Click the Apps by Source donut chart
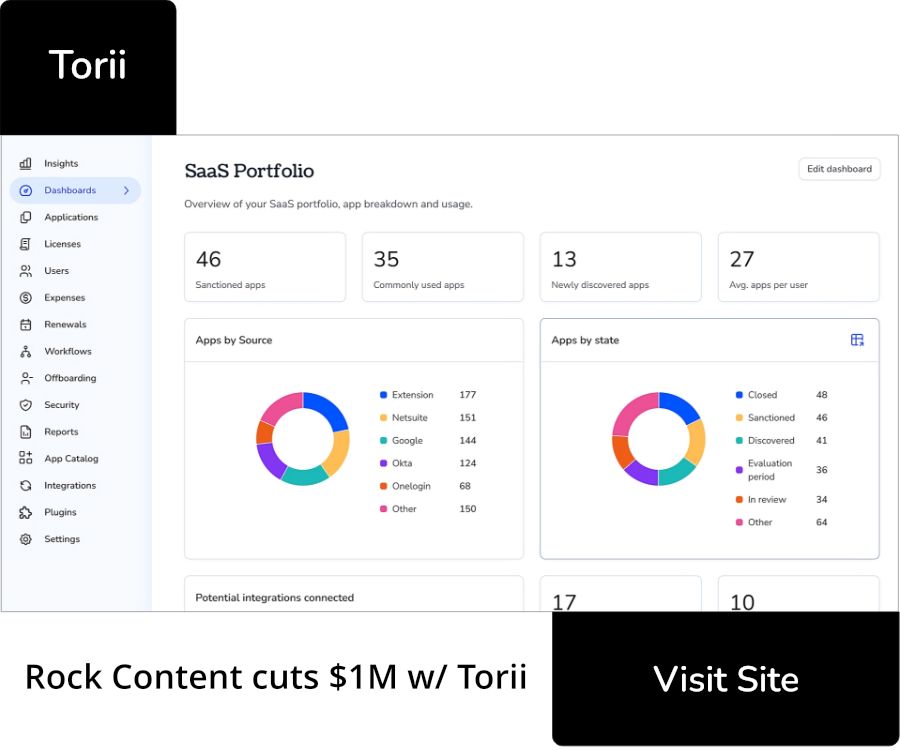 pos(302,439)
